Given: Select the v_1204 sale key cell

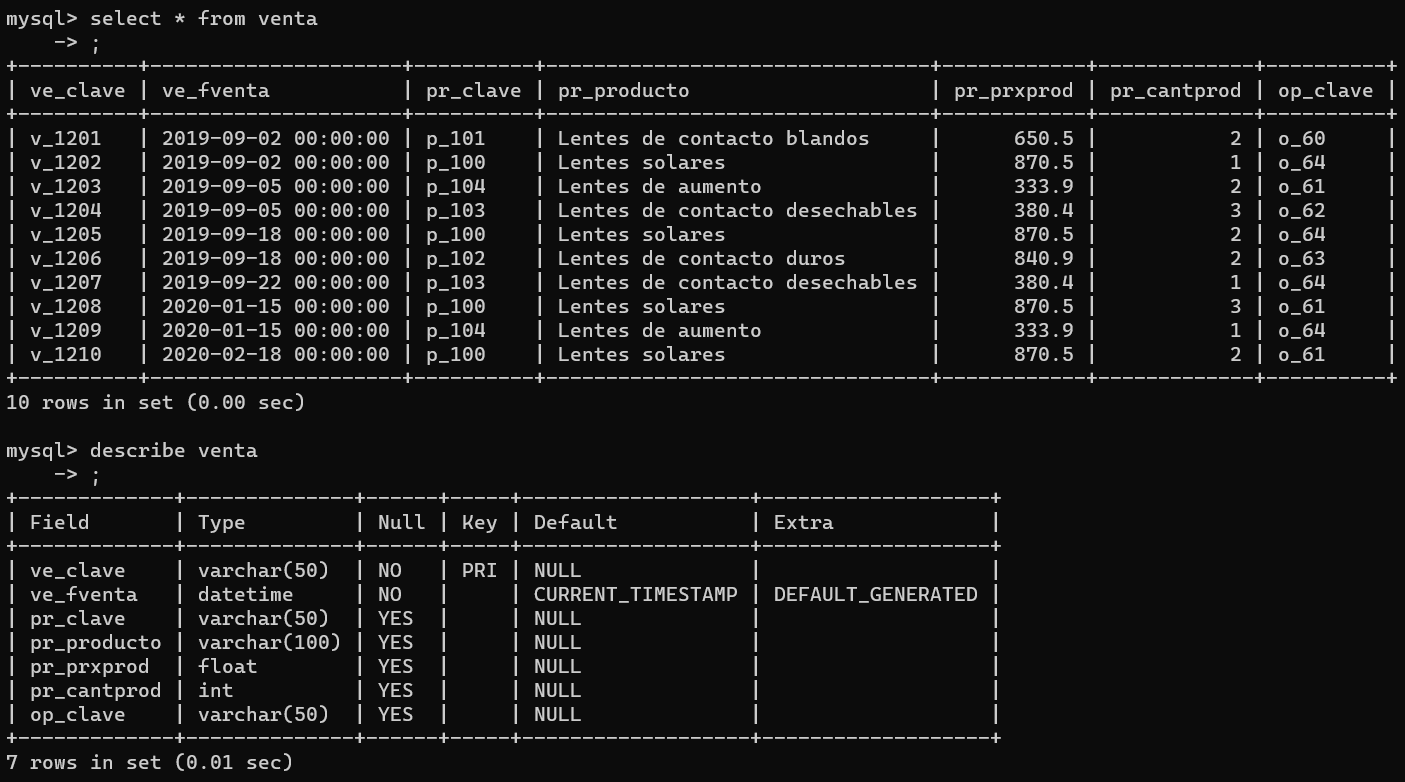Looking at the screenshot, I should (66, 211).
